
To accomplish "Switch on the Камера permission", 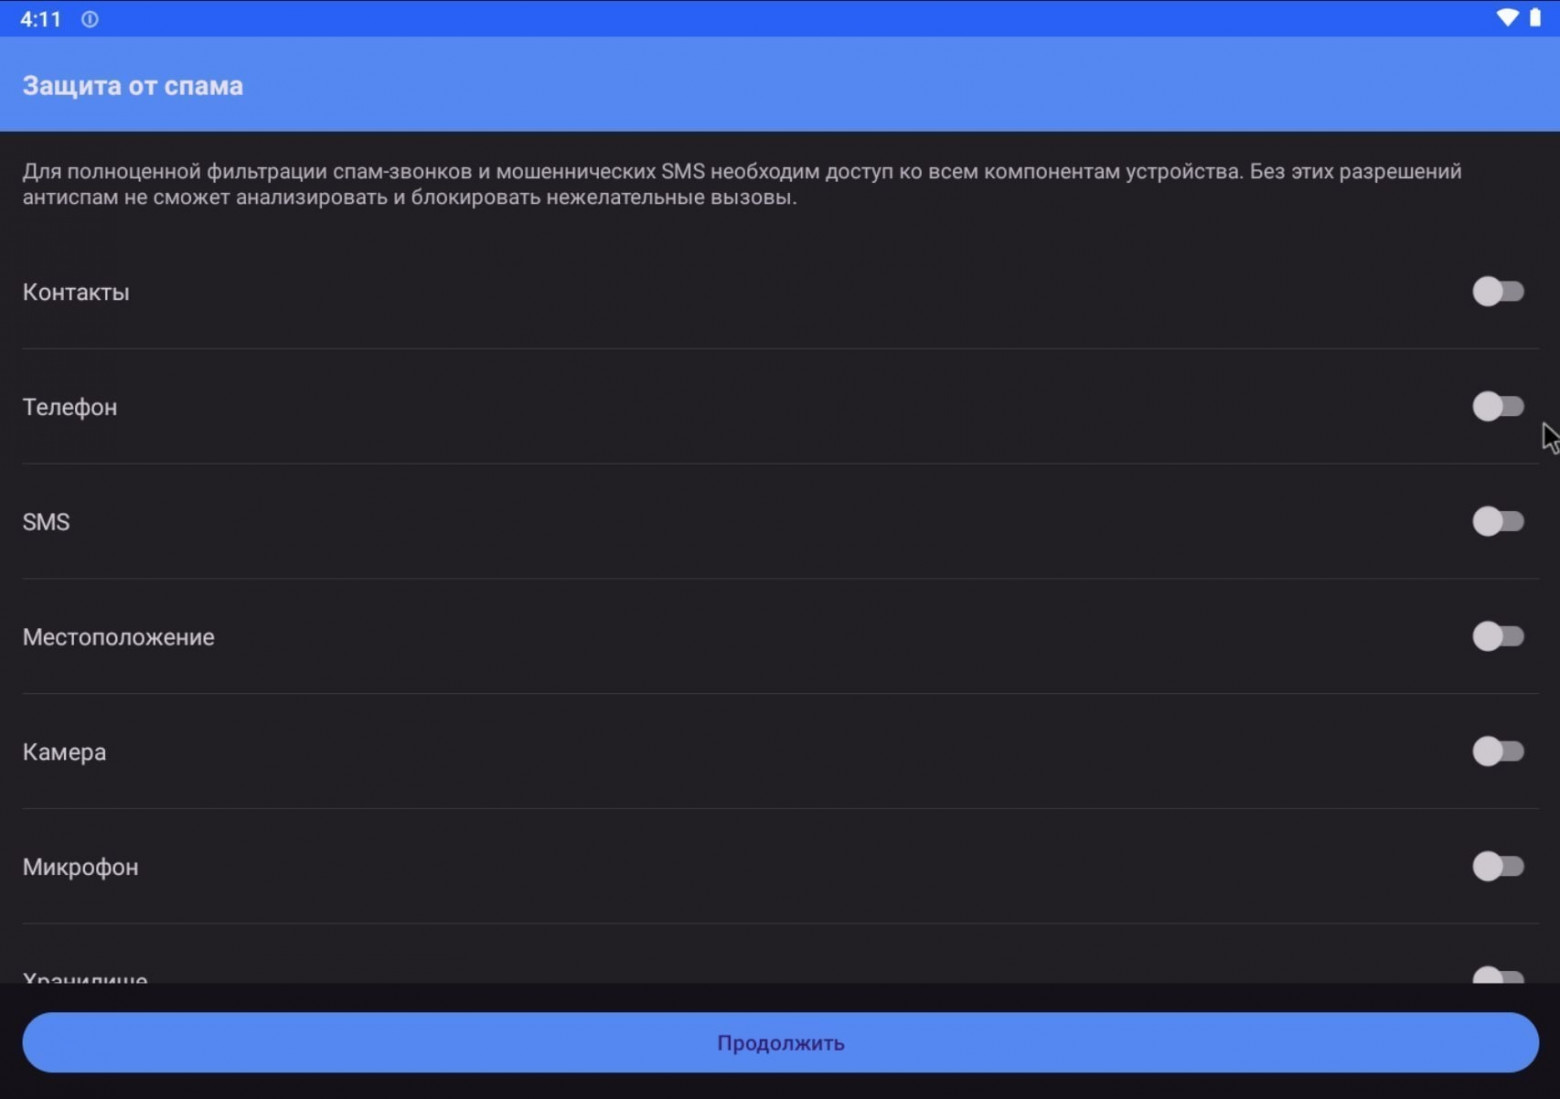I will [1497, 752].
